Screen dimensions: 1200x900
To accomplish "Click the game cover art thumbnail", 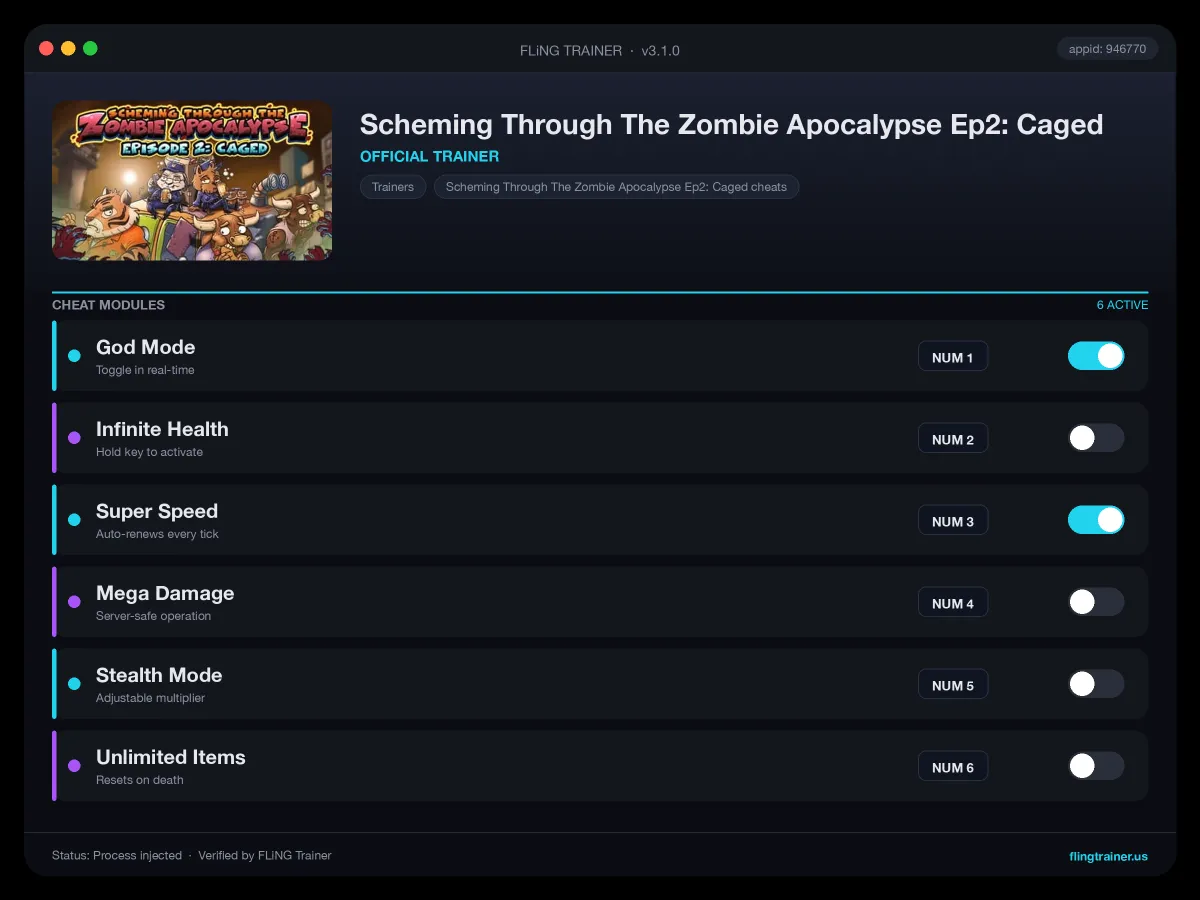I will [192, 181].
